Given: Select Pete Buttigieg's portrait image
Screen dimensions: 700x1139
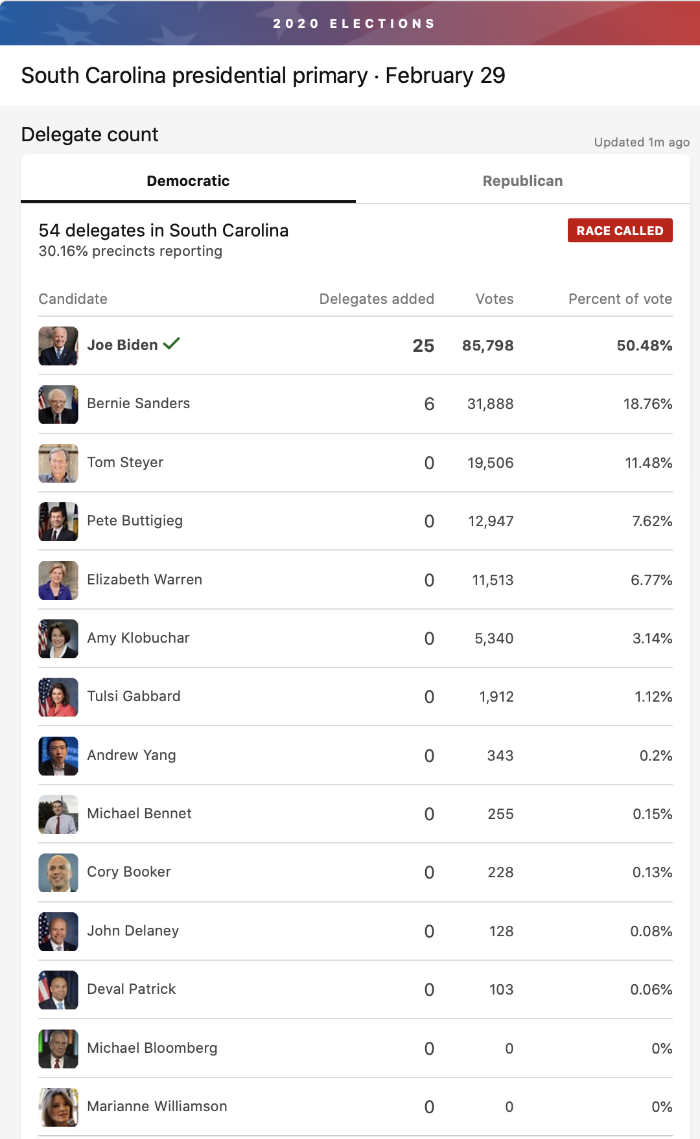Looking at the screenshot, I should 58,521.
